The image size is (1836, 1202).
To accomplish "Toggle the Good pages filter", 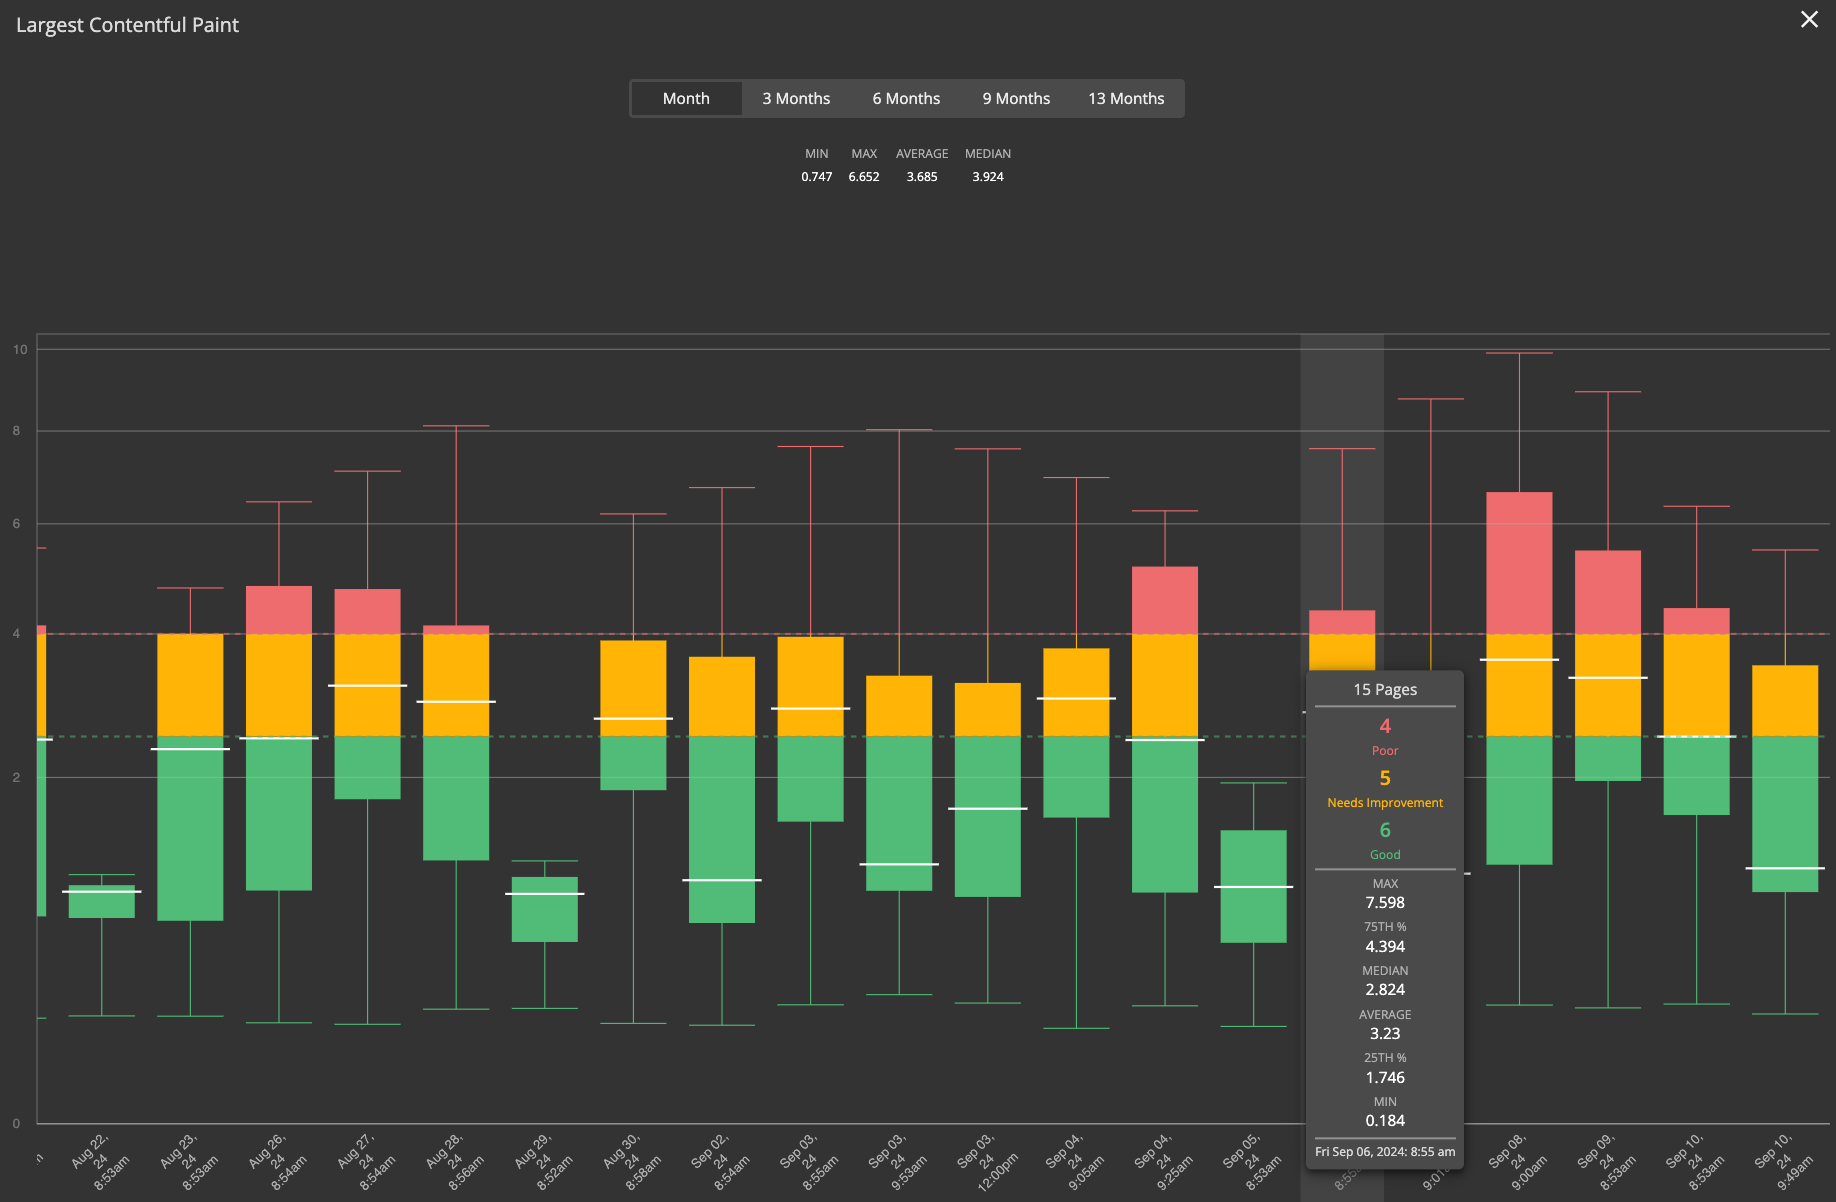I will (1384, 840).
